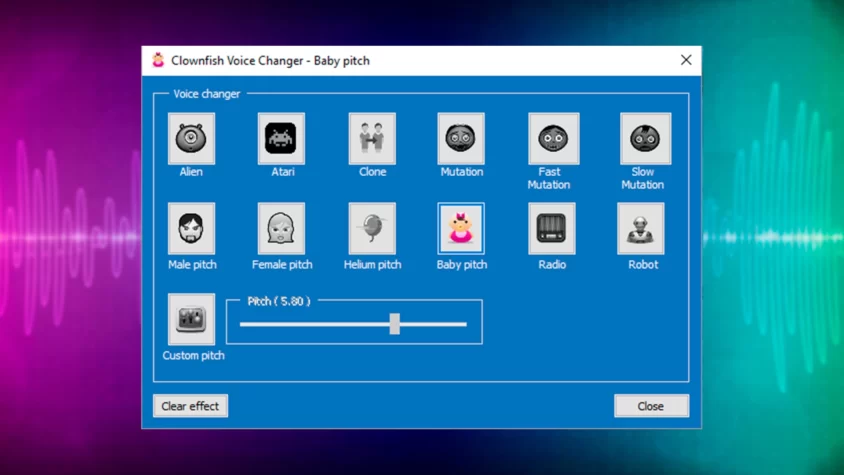Viewport: 844px width, 475px height.
Task: Apply the Robot voice effect icon
Action: click(641, 228)
